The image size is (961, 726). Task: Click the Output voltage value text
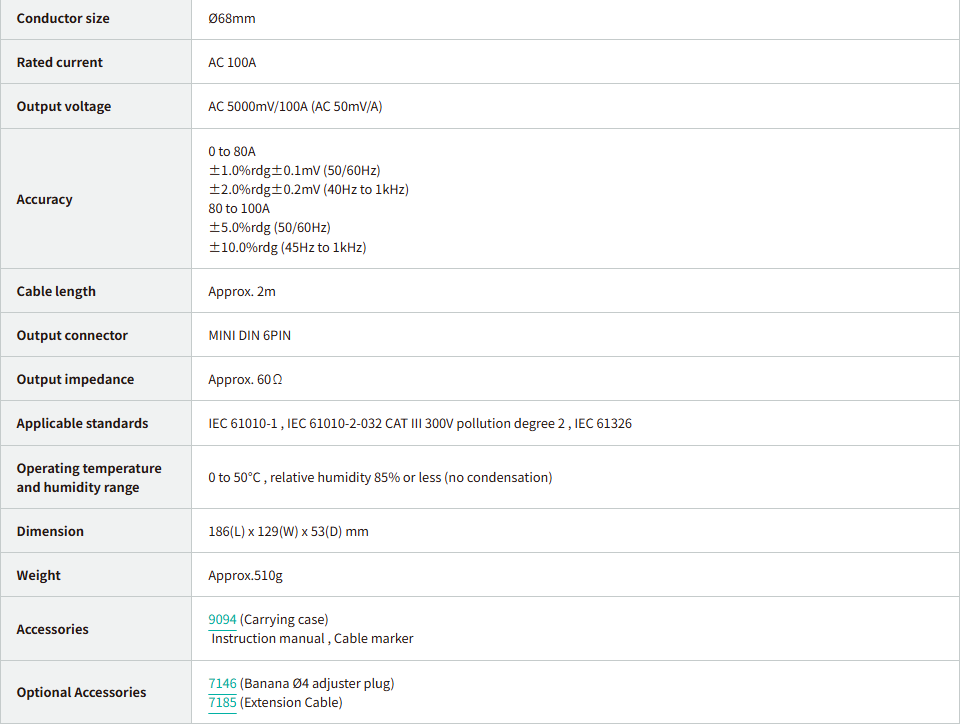click(x=295, y=107)
